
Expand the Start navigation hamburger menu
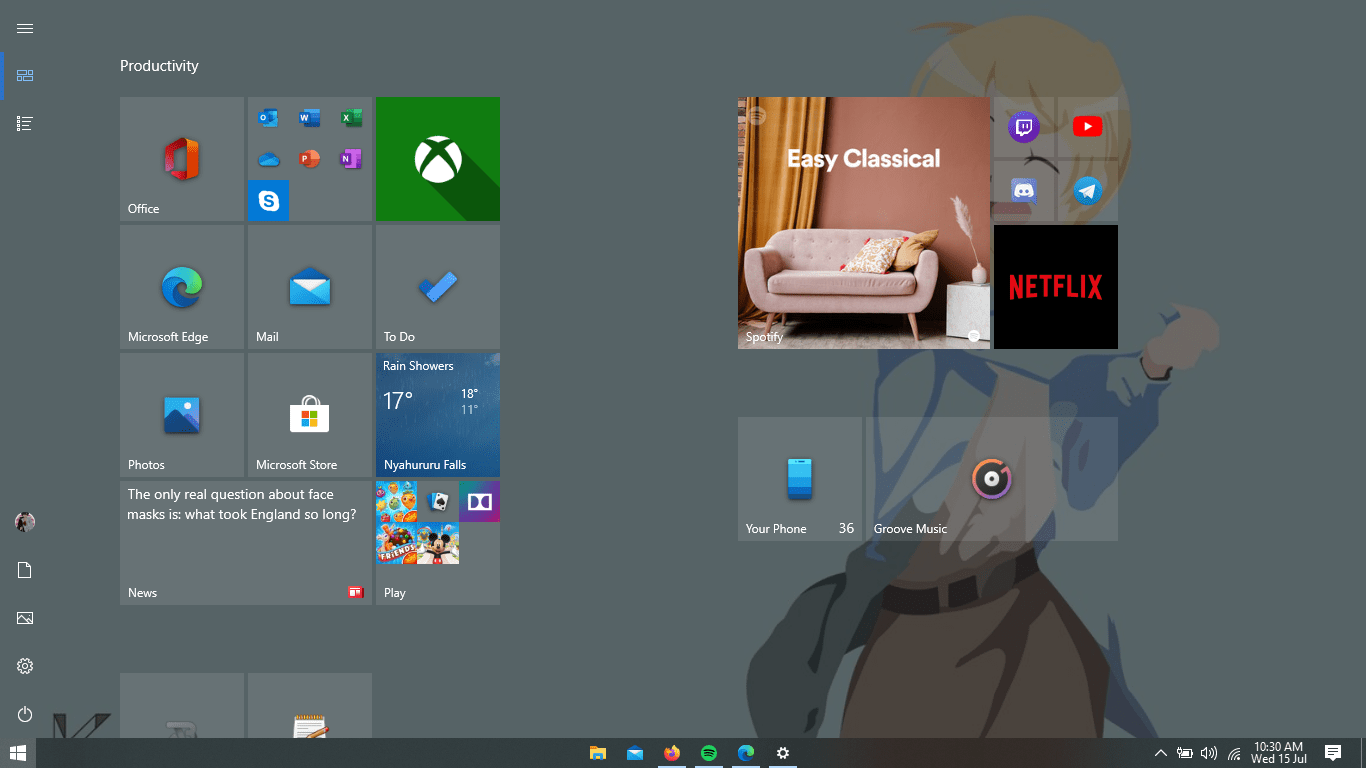[25, 28]
